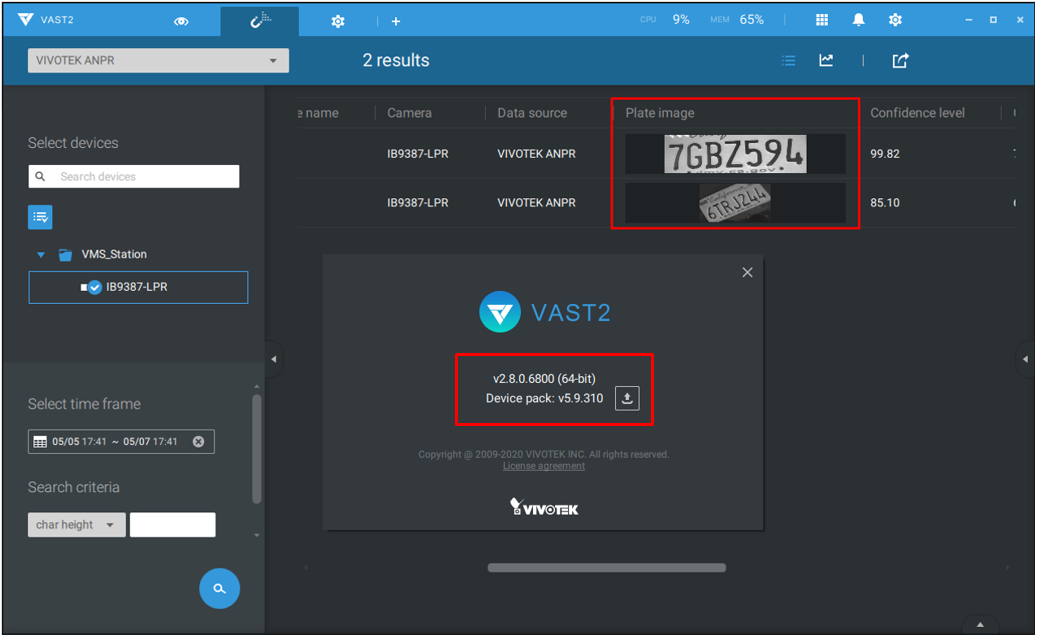
Task: Toggle the IB9387-LPR device checkbox
Action: tap(95, 288)
